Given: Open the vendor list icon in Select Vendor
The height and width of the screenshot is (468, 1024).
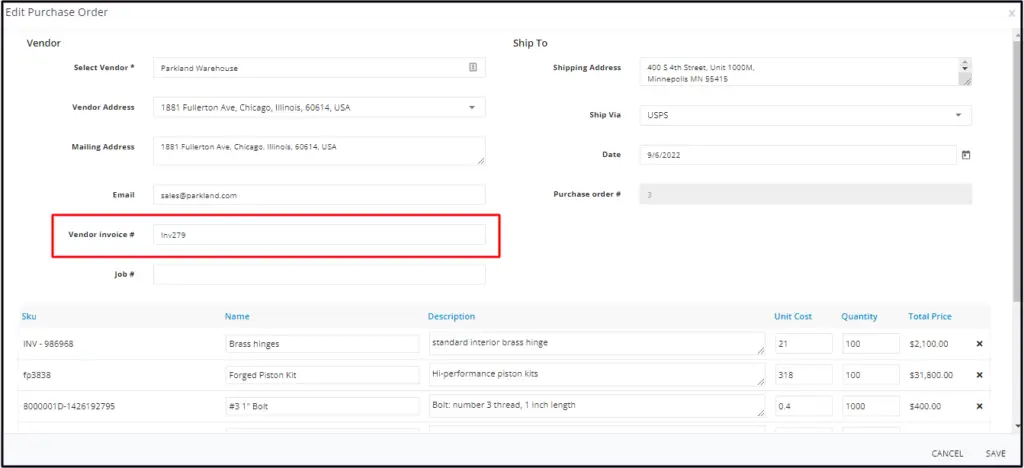Looking at the screenshot, I should click(473, 67).
